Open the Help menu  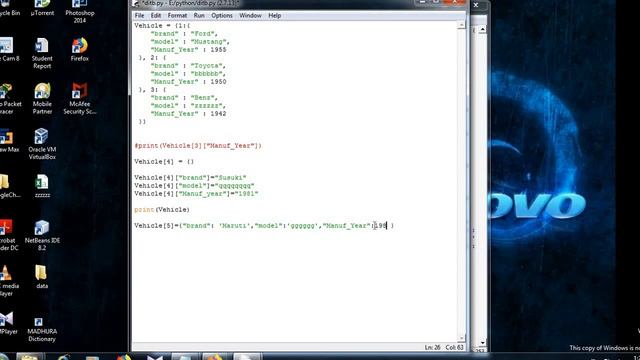[x=274, y=16]
